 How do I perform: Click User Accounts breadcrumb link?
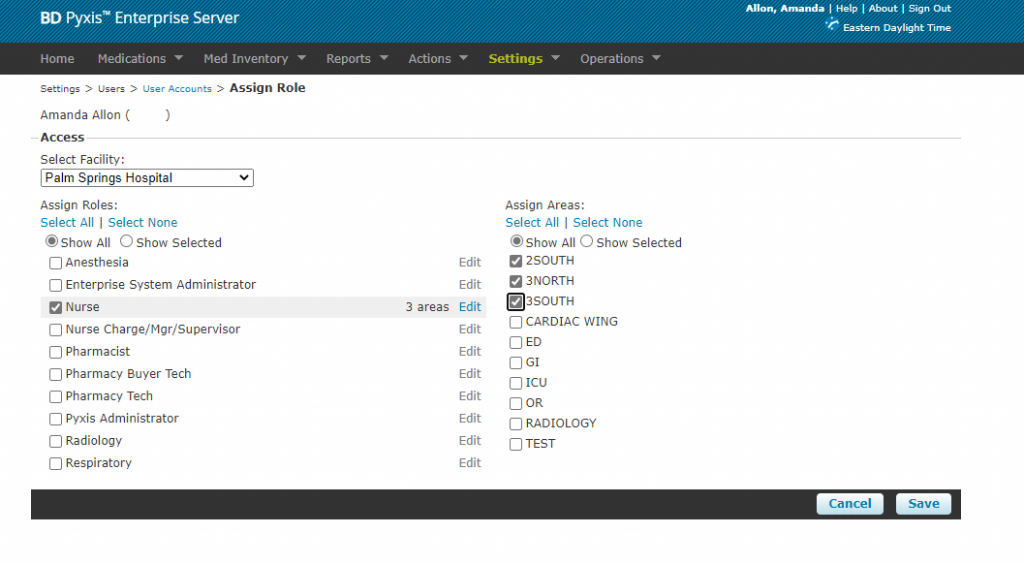coord(177,89)
